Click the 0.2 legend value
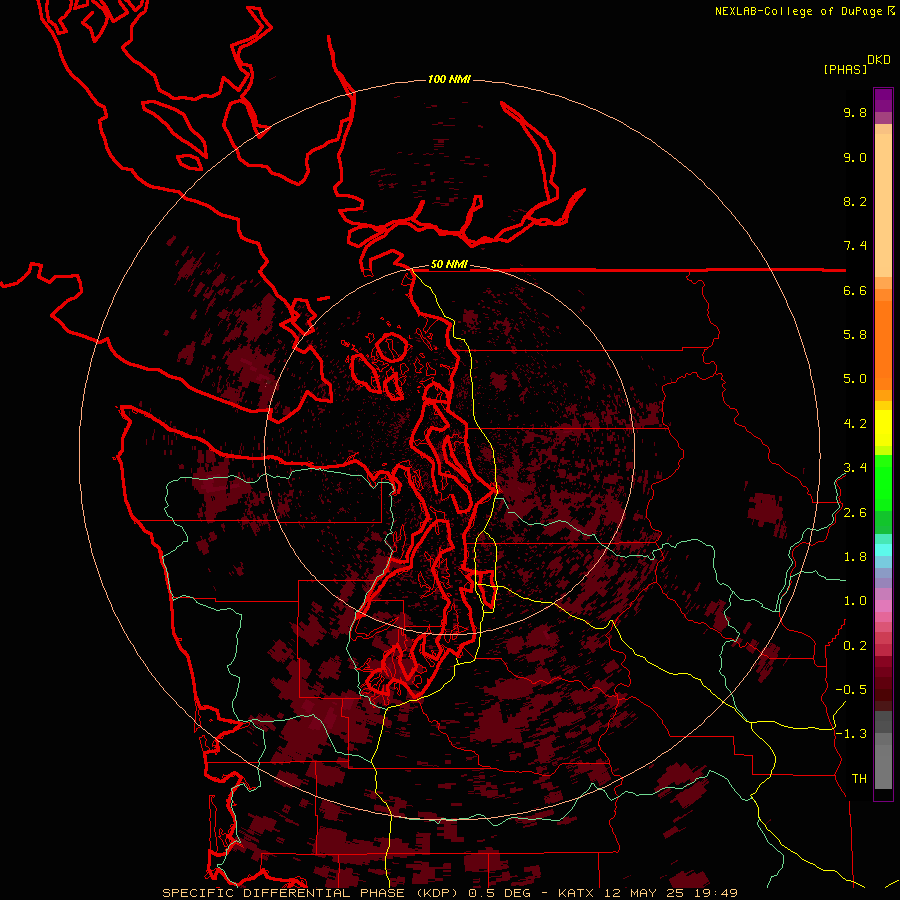 point(855,646)
